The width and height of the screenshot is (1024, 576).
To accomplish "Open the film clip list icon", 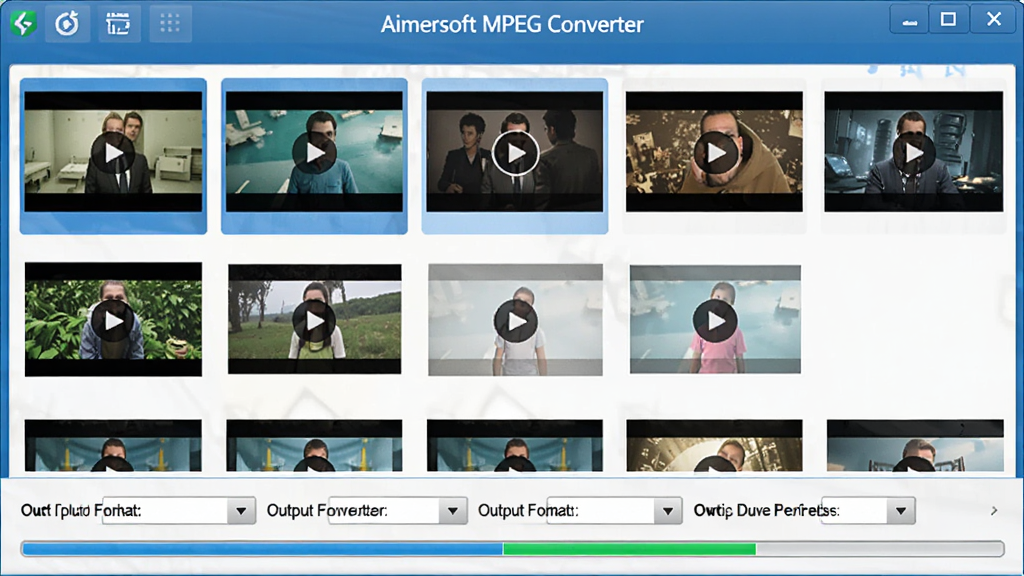I will [119, 24].
